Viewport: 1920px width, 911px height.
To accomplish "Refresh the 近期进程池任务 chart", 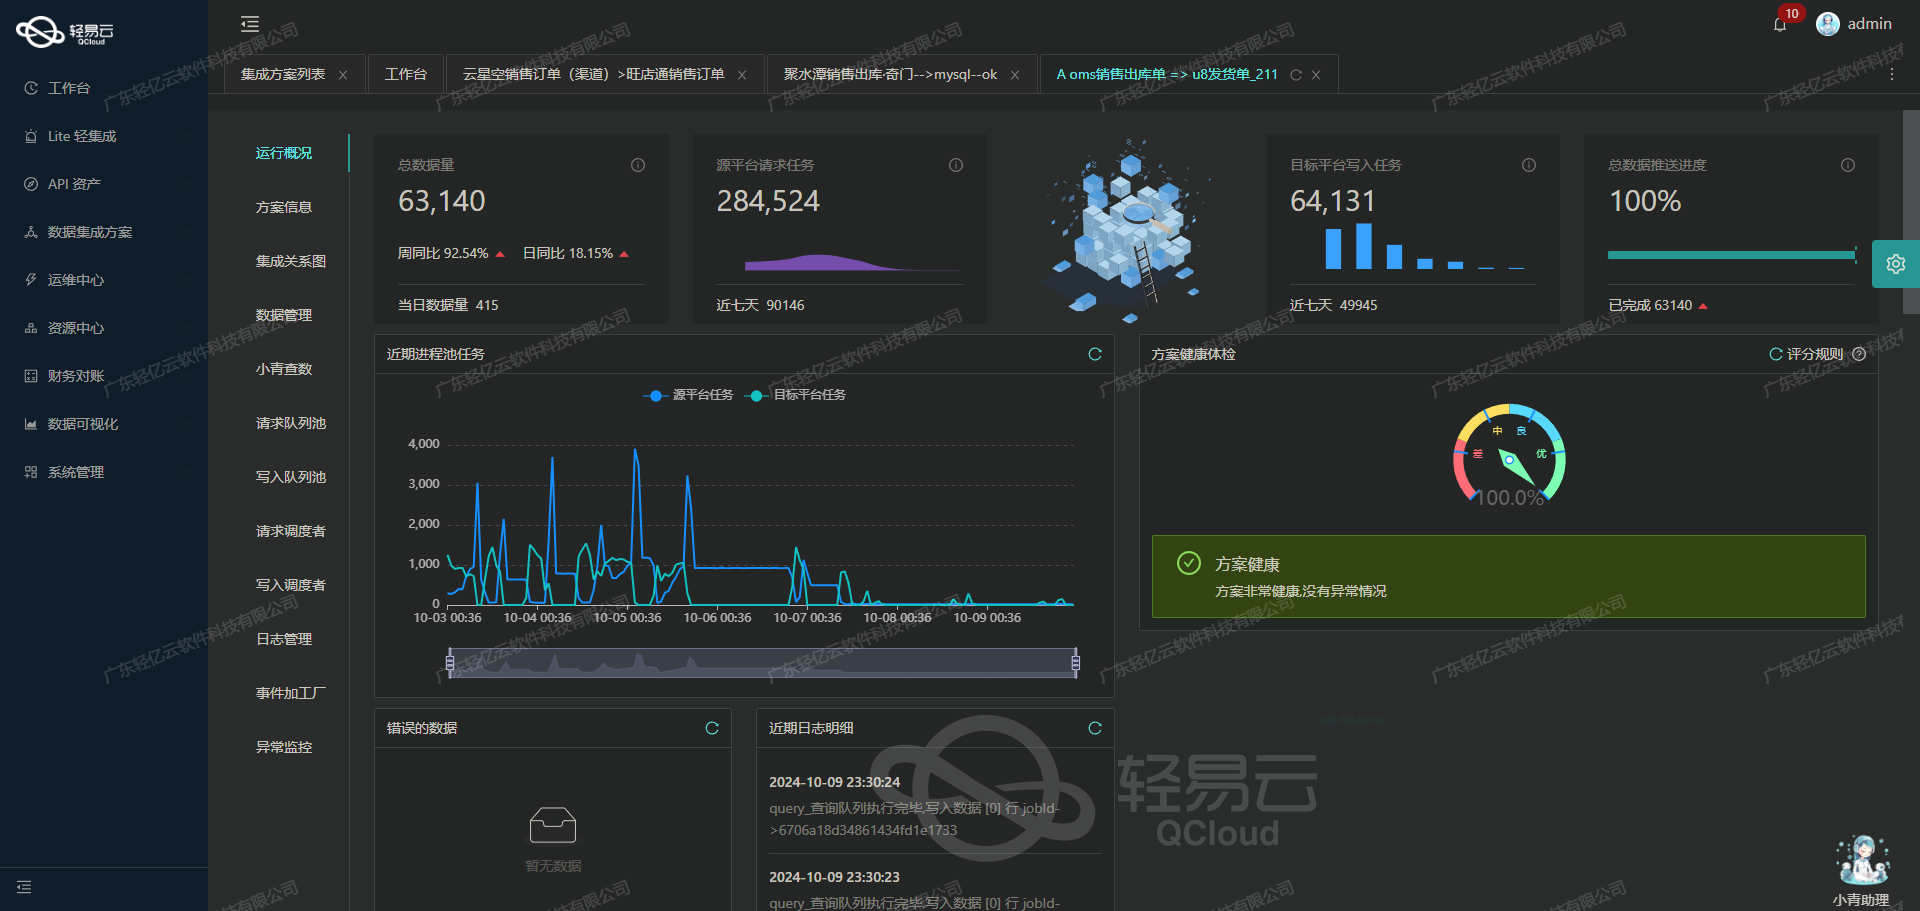I will pos(1095,354).
